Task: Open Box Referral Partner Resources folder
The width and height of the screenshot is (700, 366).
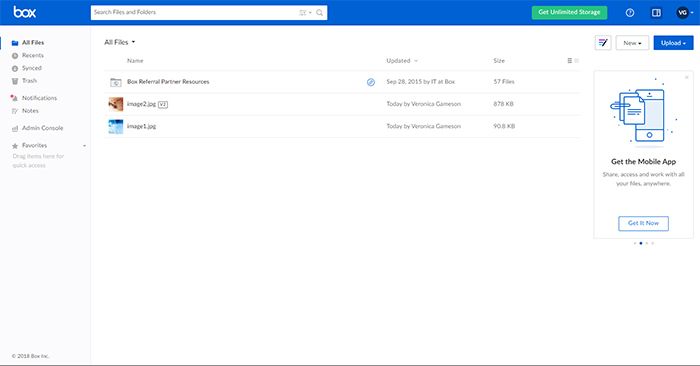Action: pyautogui.click(x=168, y=82)
